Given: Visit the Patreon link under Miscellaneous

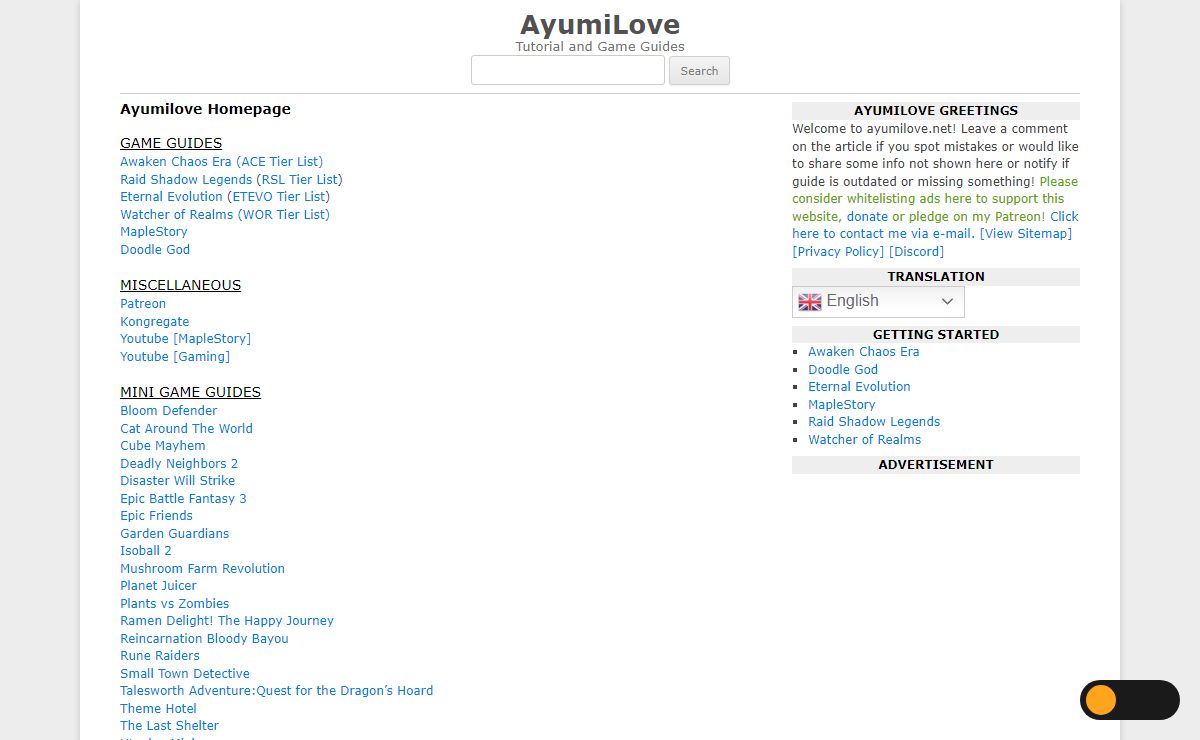Looking at the screenshot, I should click(143, 304).
